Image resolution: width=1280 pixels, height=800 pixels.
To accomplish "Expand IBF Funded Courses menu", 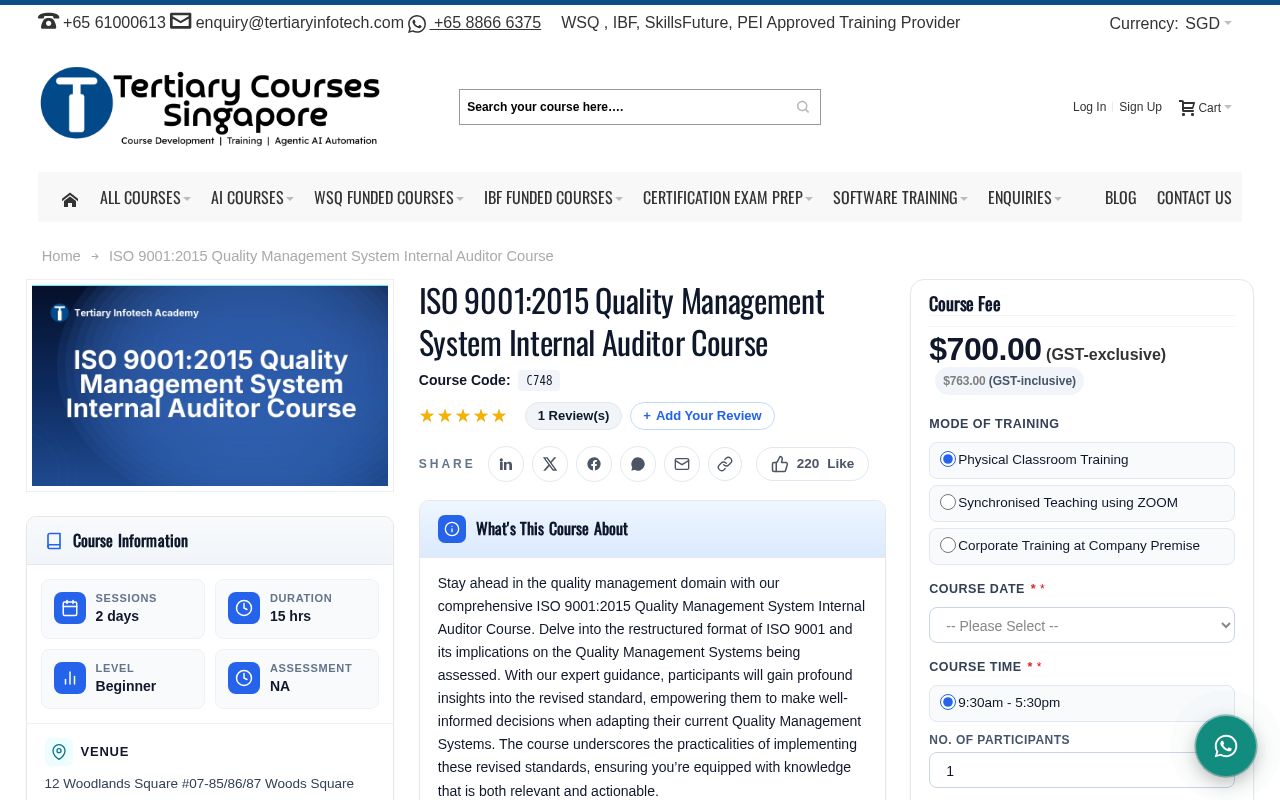I will coord(553,198).
